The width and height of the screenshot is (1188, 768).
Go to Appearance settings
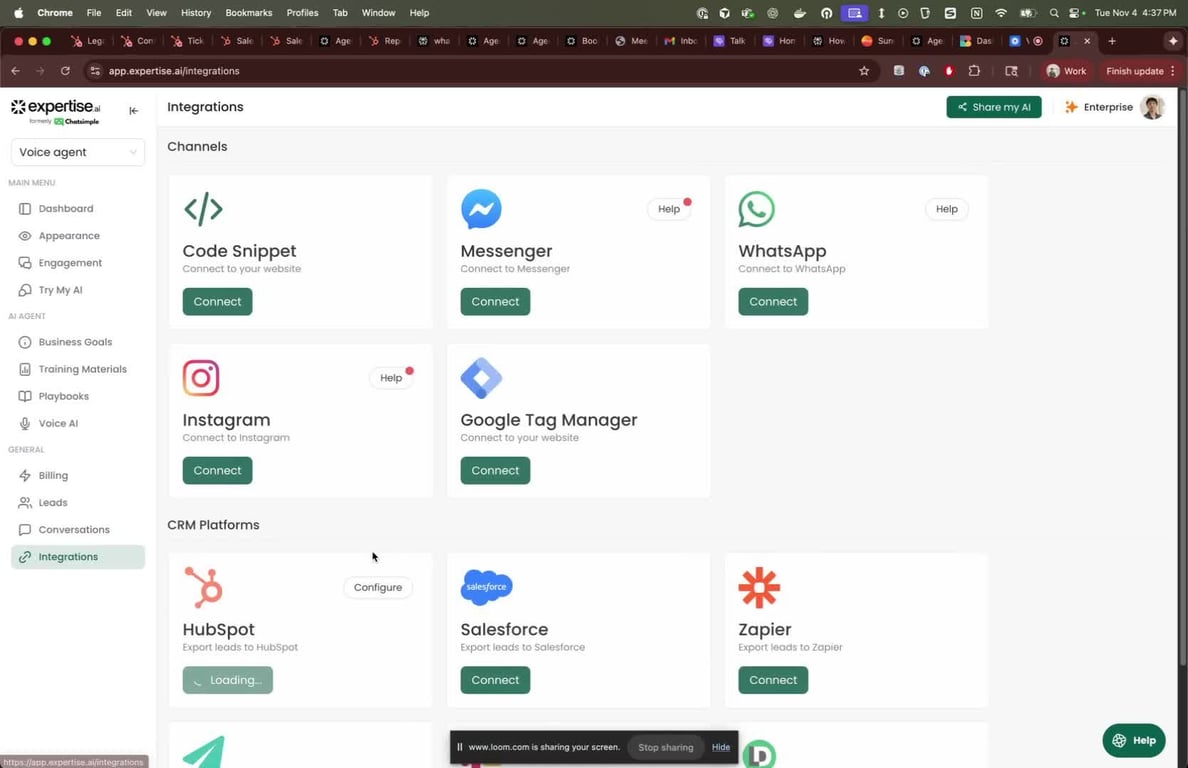(x=68, y=236)
